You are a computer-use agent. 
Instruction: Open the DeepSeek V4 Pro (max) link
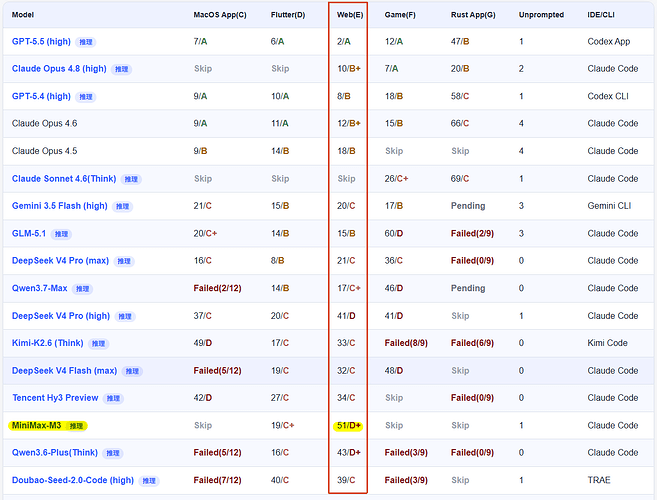point(60,261)
